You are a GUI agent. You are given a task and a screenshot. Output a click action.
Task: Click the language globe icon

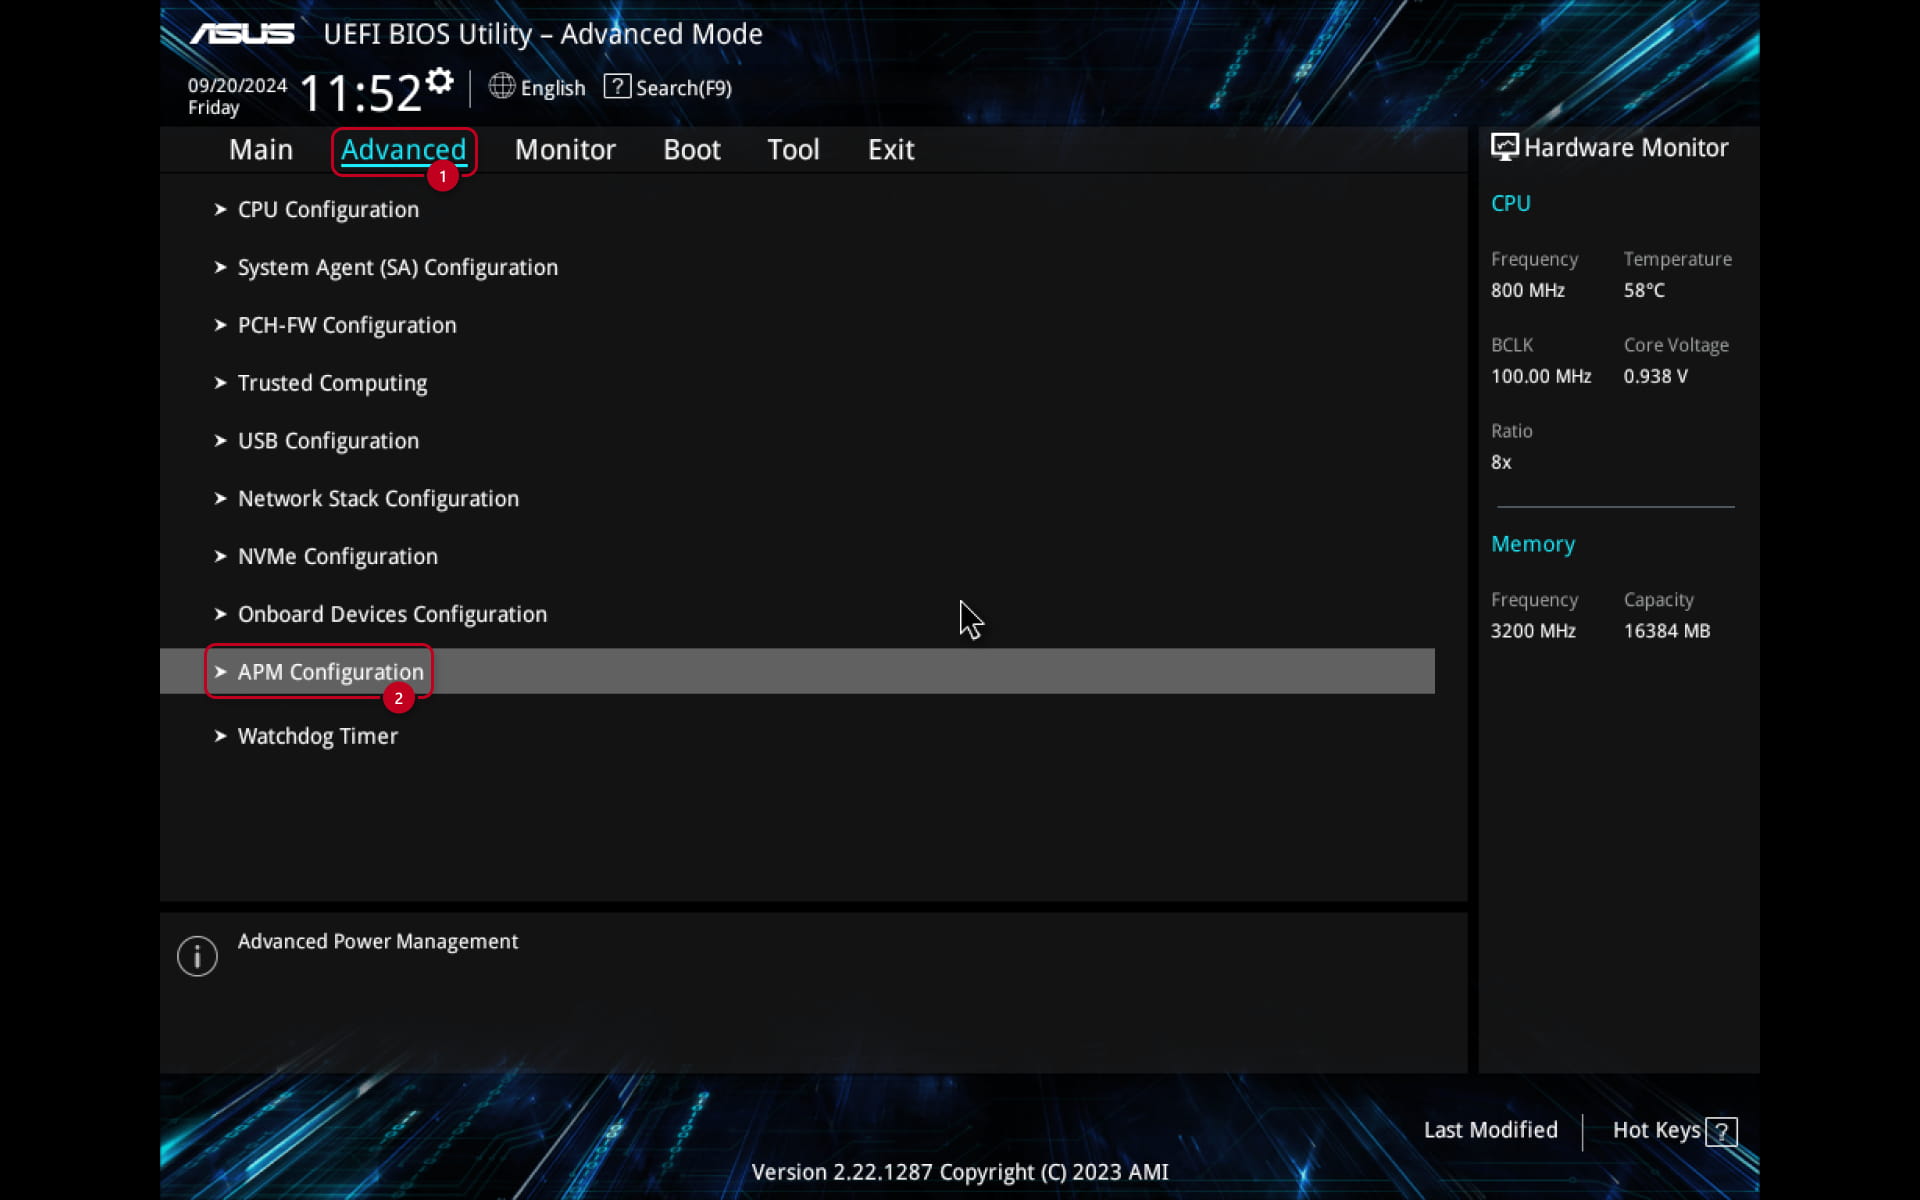coord(501,87)
